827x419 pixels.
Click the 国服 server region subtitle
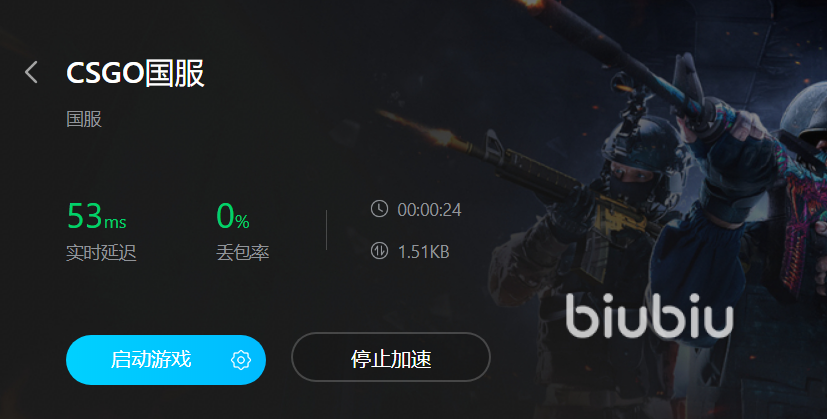(x=84, y=119)
